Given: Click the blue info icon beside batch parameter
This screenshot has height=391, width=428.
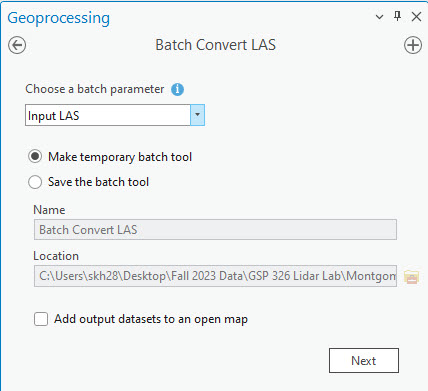Looking at the screenshot, I should (x=177, y=89).
